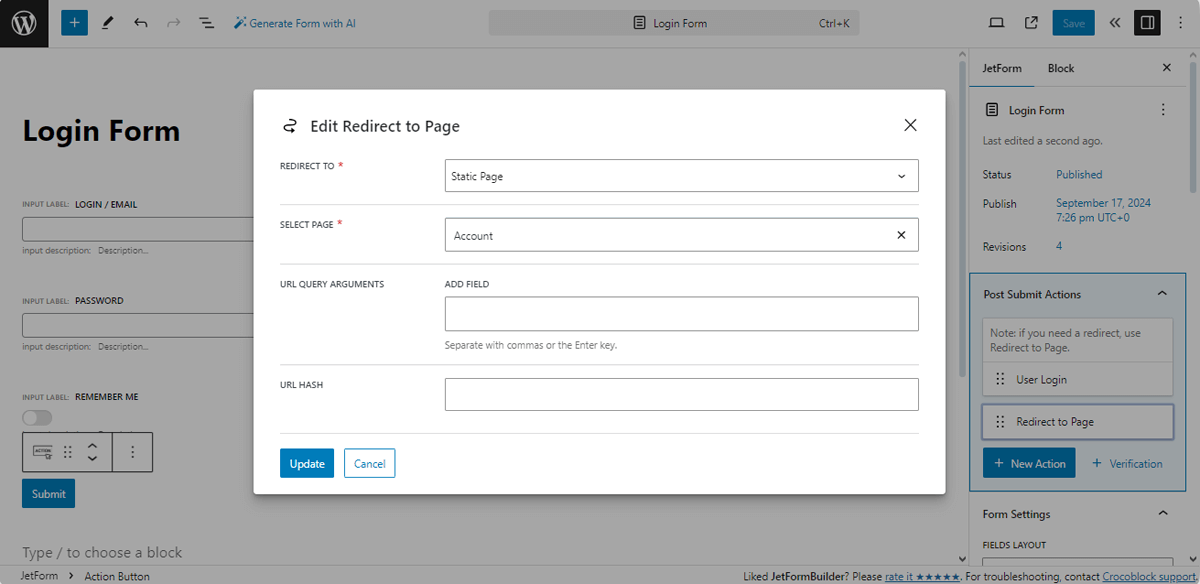Select the pencil editing tool in the toolbar

pyautogui.click(x=107, y=21)
